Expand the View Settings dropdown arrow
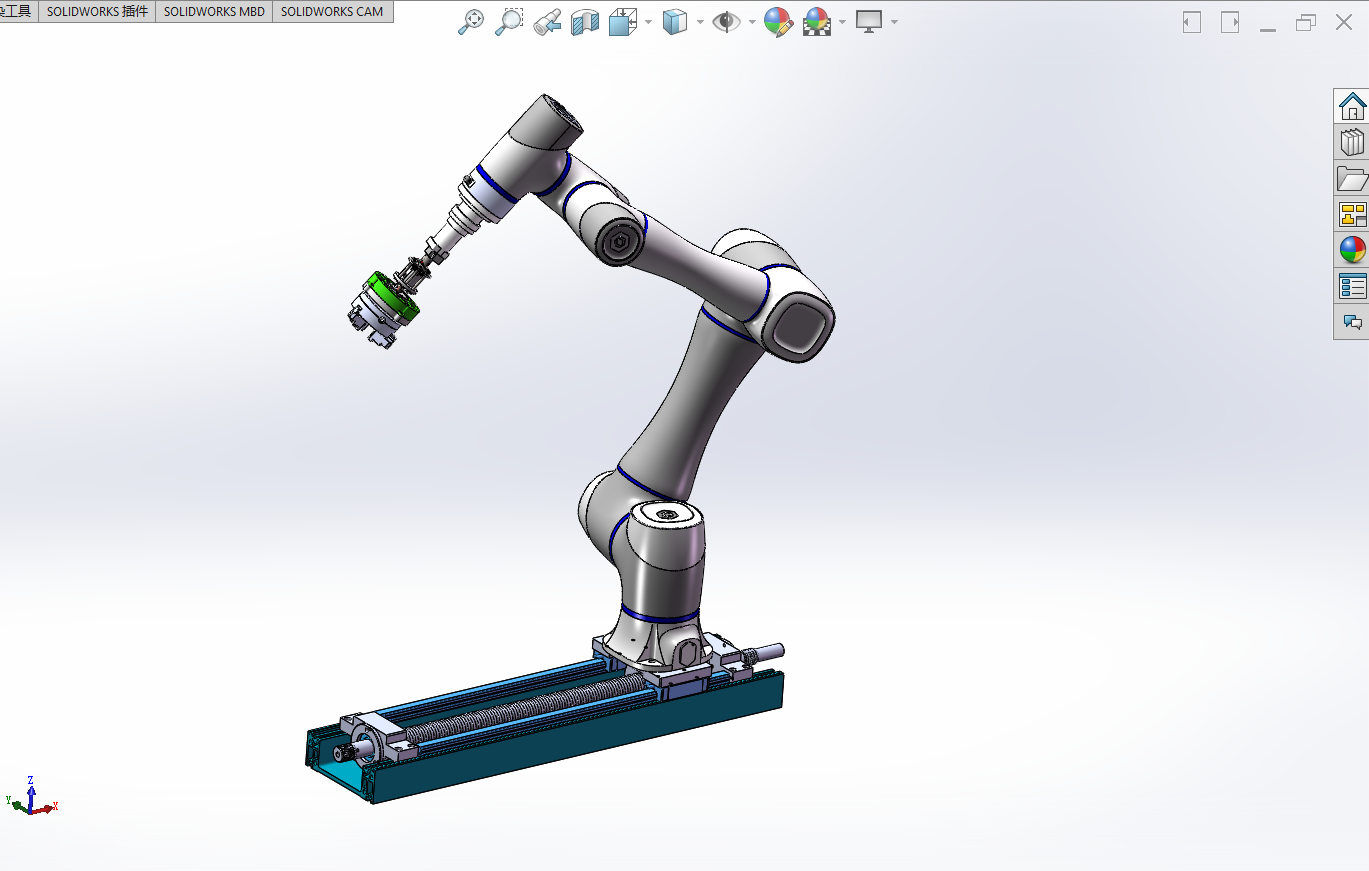1369x871 pixels. pos(893,22)
